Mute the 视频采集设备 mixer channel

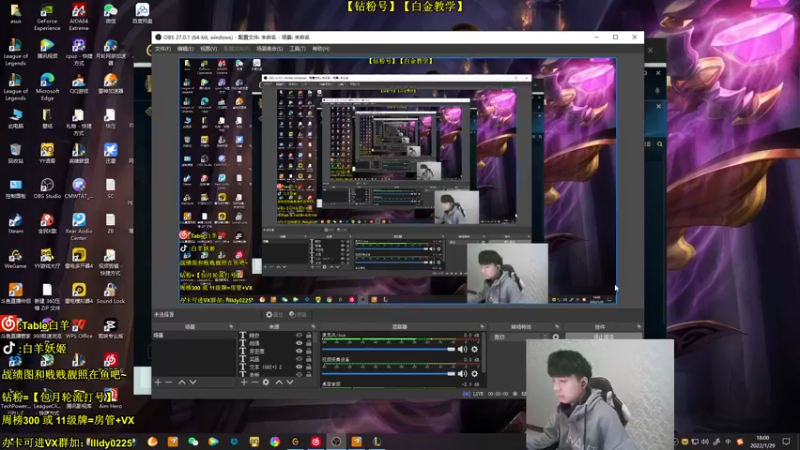pos(462,374)
